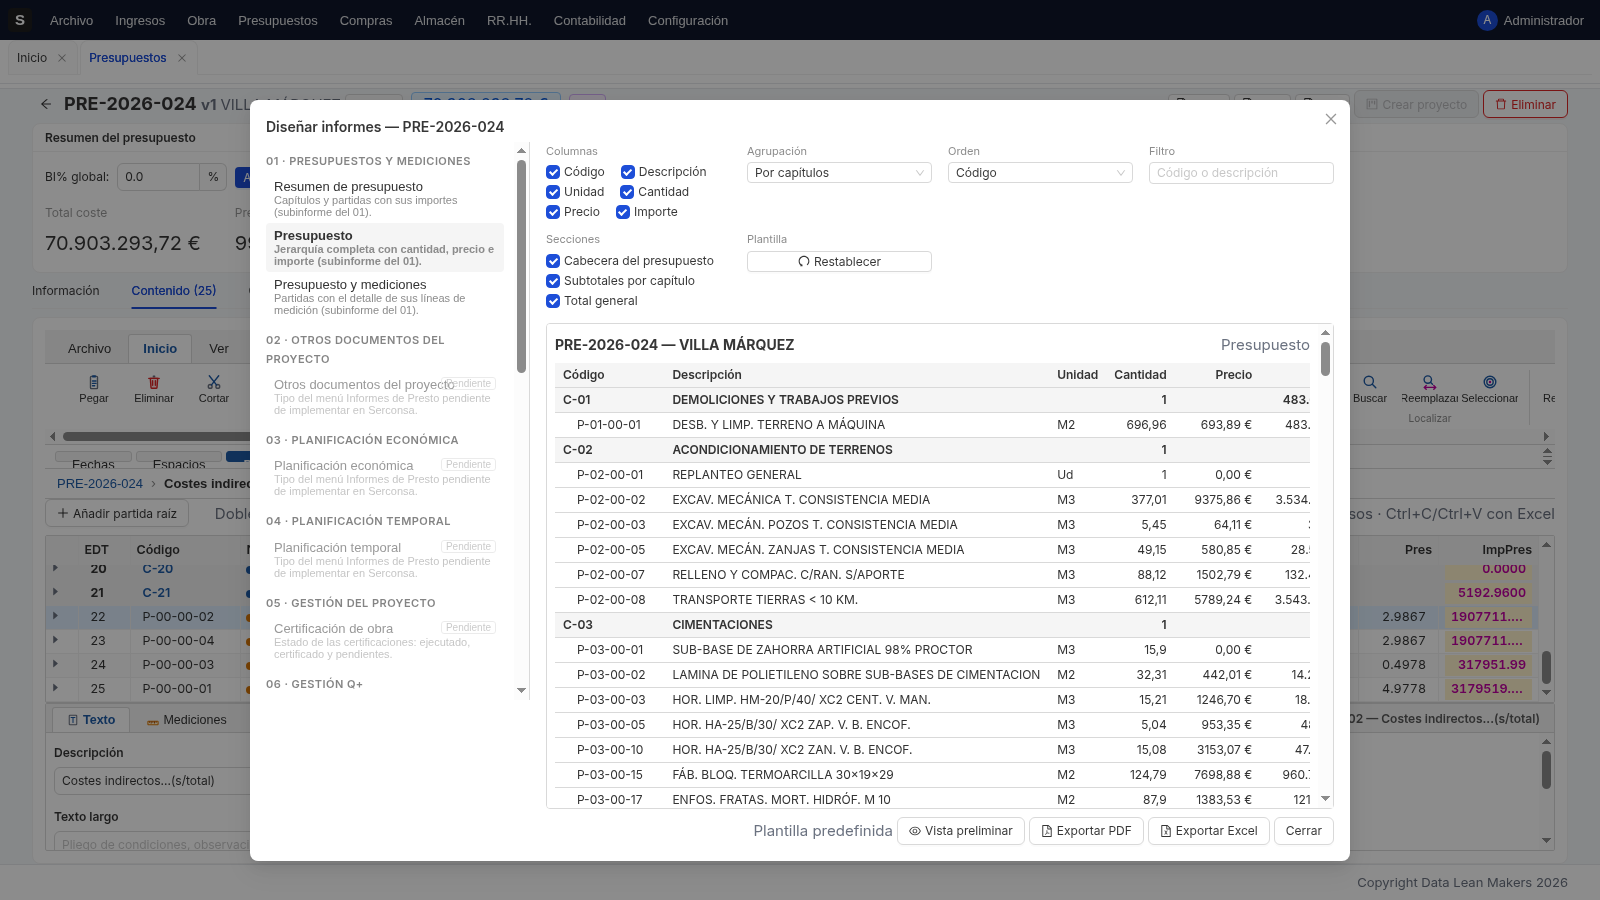Click Exportar Excel button
The image size is (1600, 900).
pyautogui.click(x=1208, y=831)
